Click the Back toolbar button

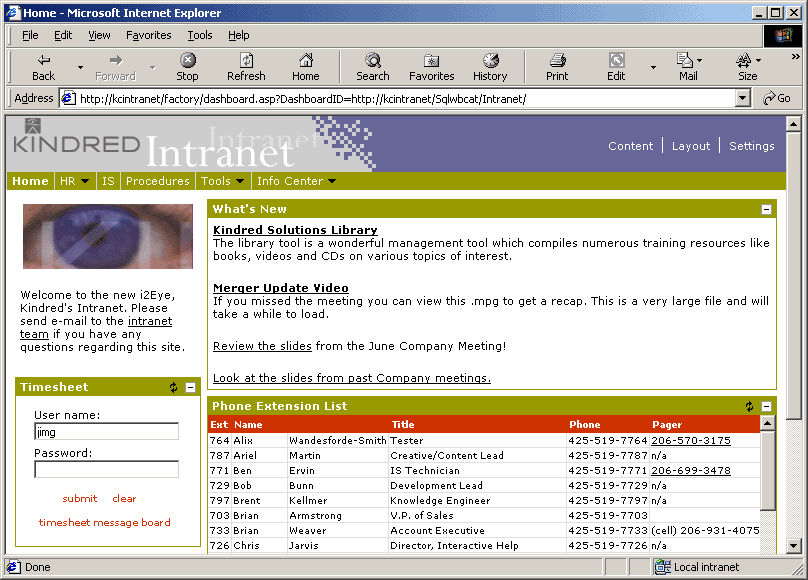coord(43,67)
